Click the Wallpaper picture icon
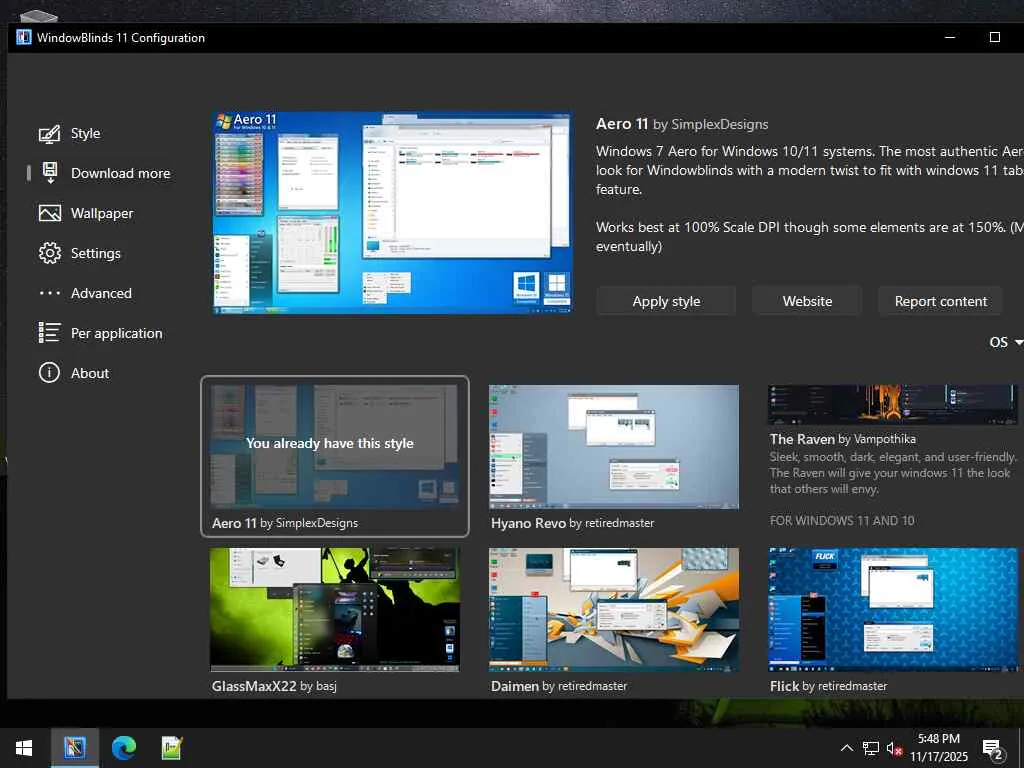This screenshot has width=1024, height=768. tap(50, 214)
